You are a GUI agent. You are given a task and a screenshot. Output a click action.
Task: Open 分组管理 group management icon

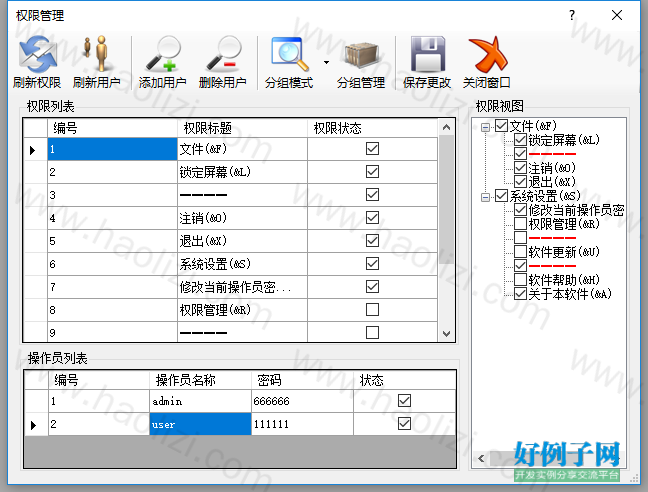361,55
